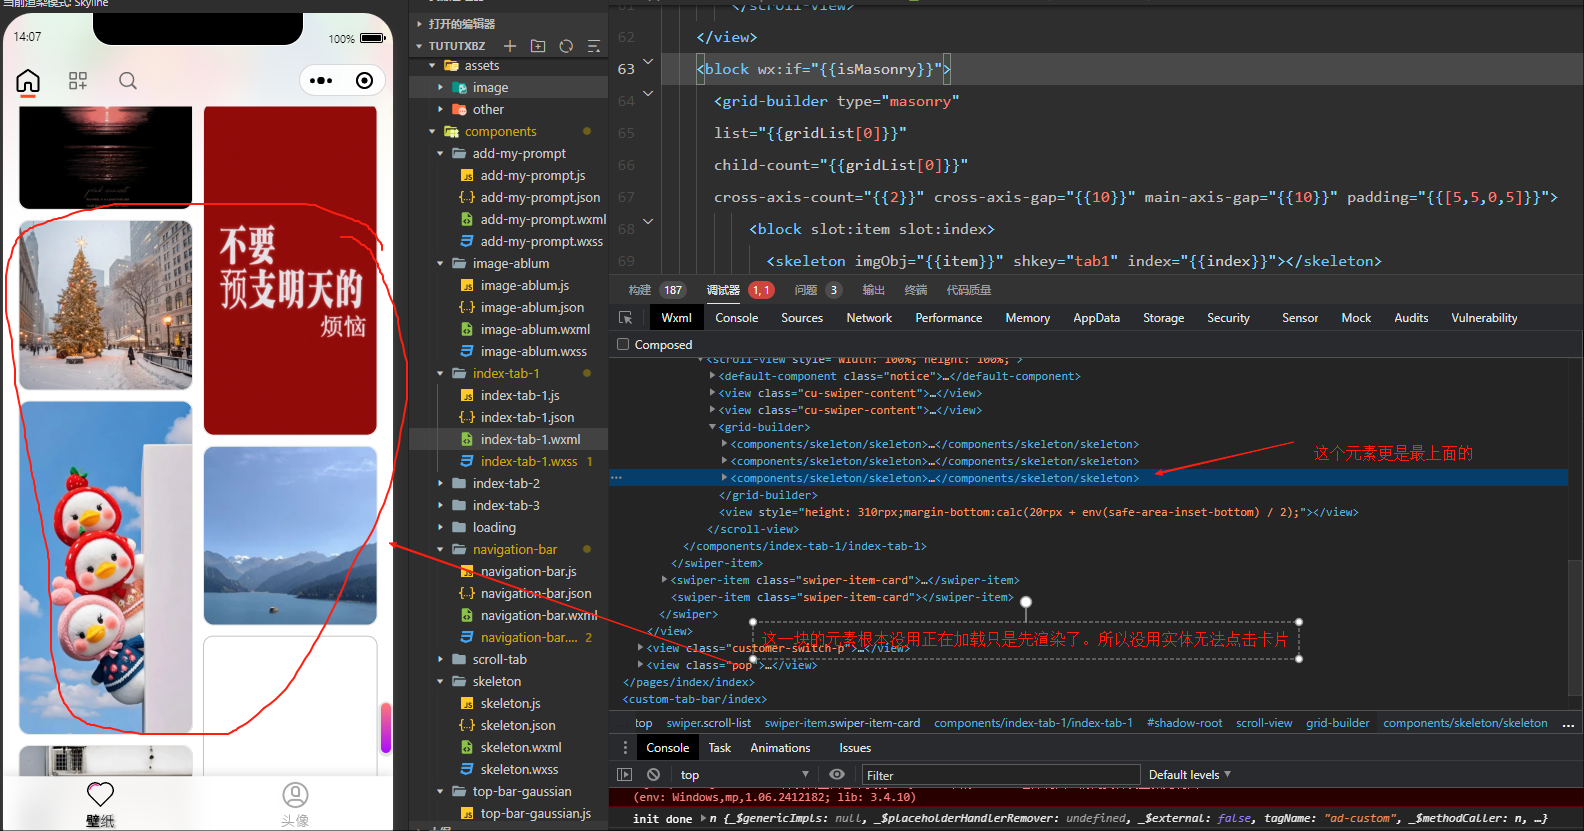
Task: Click the new folder icon in explorer
Action: 538,46
